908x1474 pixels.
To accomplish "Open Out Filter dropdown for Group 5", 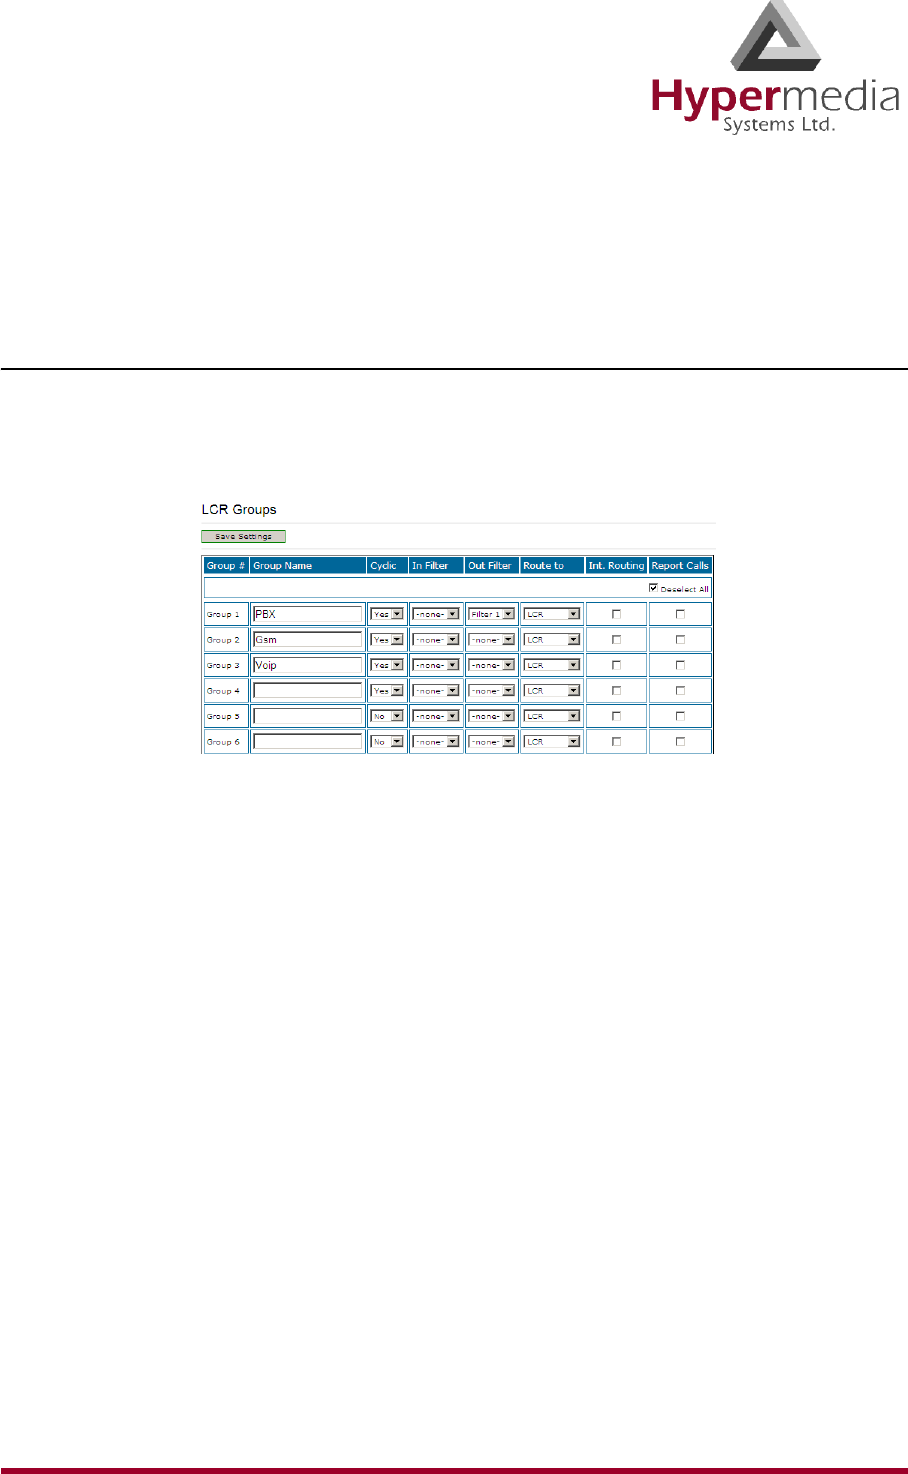I will pos(492,716).
